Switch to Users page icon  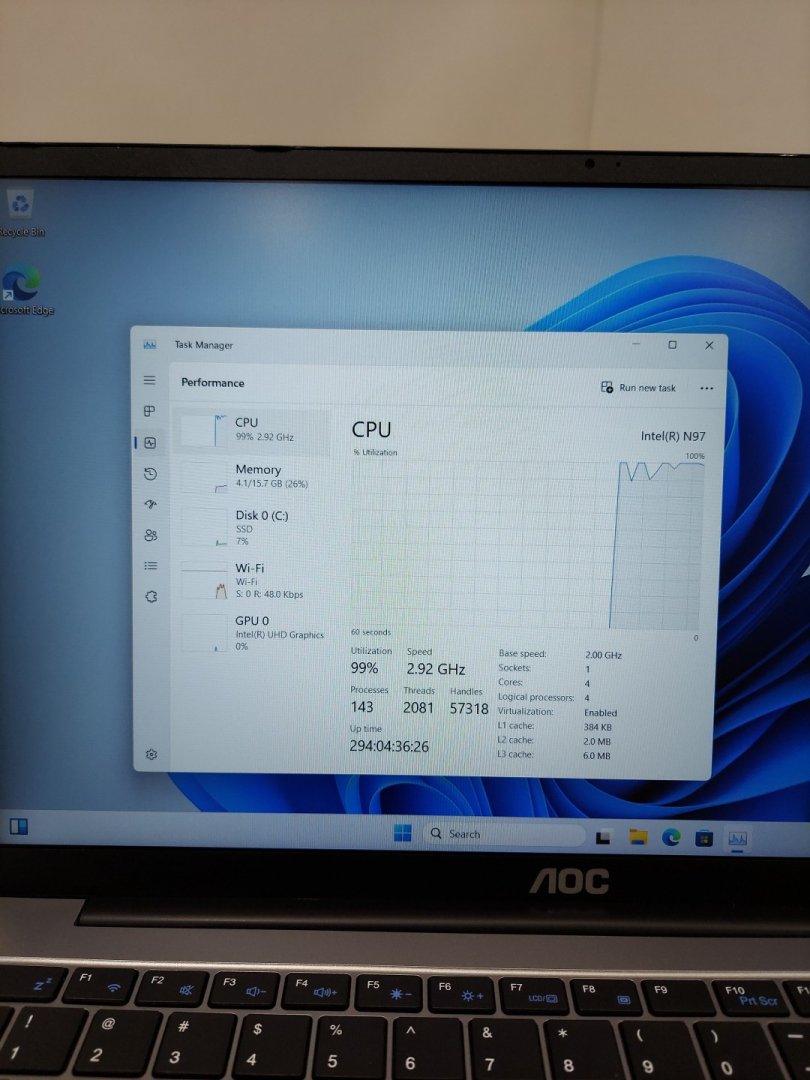click(150, 535)
